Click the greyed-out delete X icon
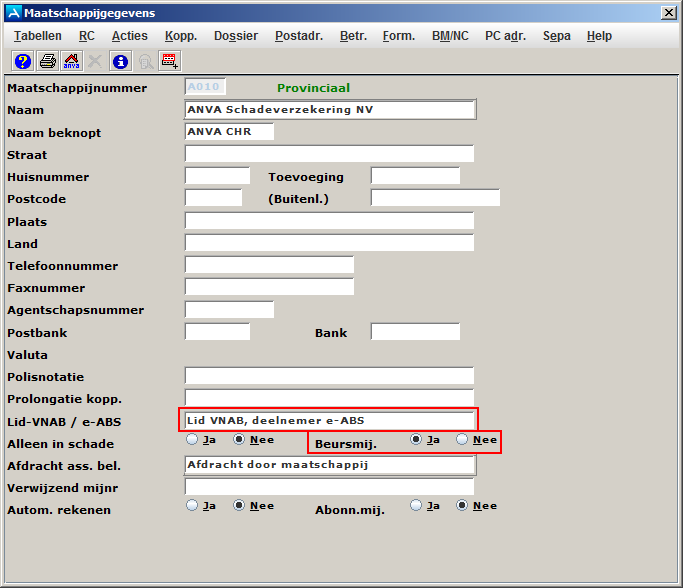This screenshot has width=683, height=588. pyautogui.click(x=96, y=61)
